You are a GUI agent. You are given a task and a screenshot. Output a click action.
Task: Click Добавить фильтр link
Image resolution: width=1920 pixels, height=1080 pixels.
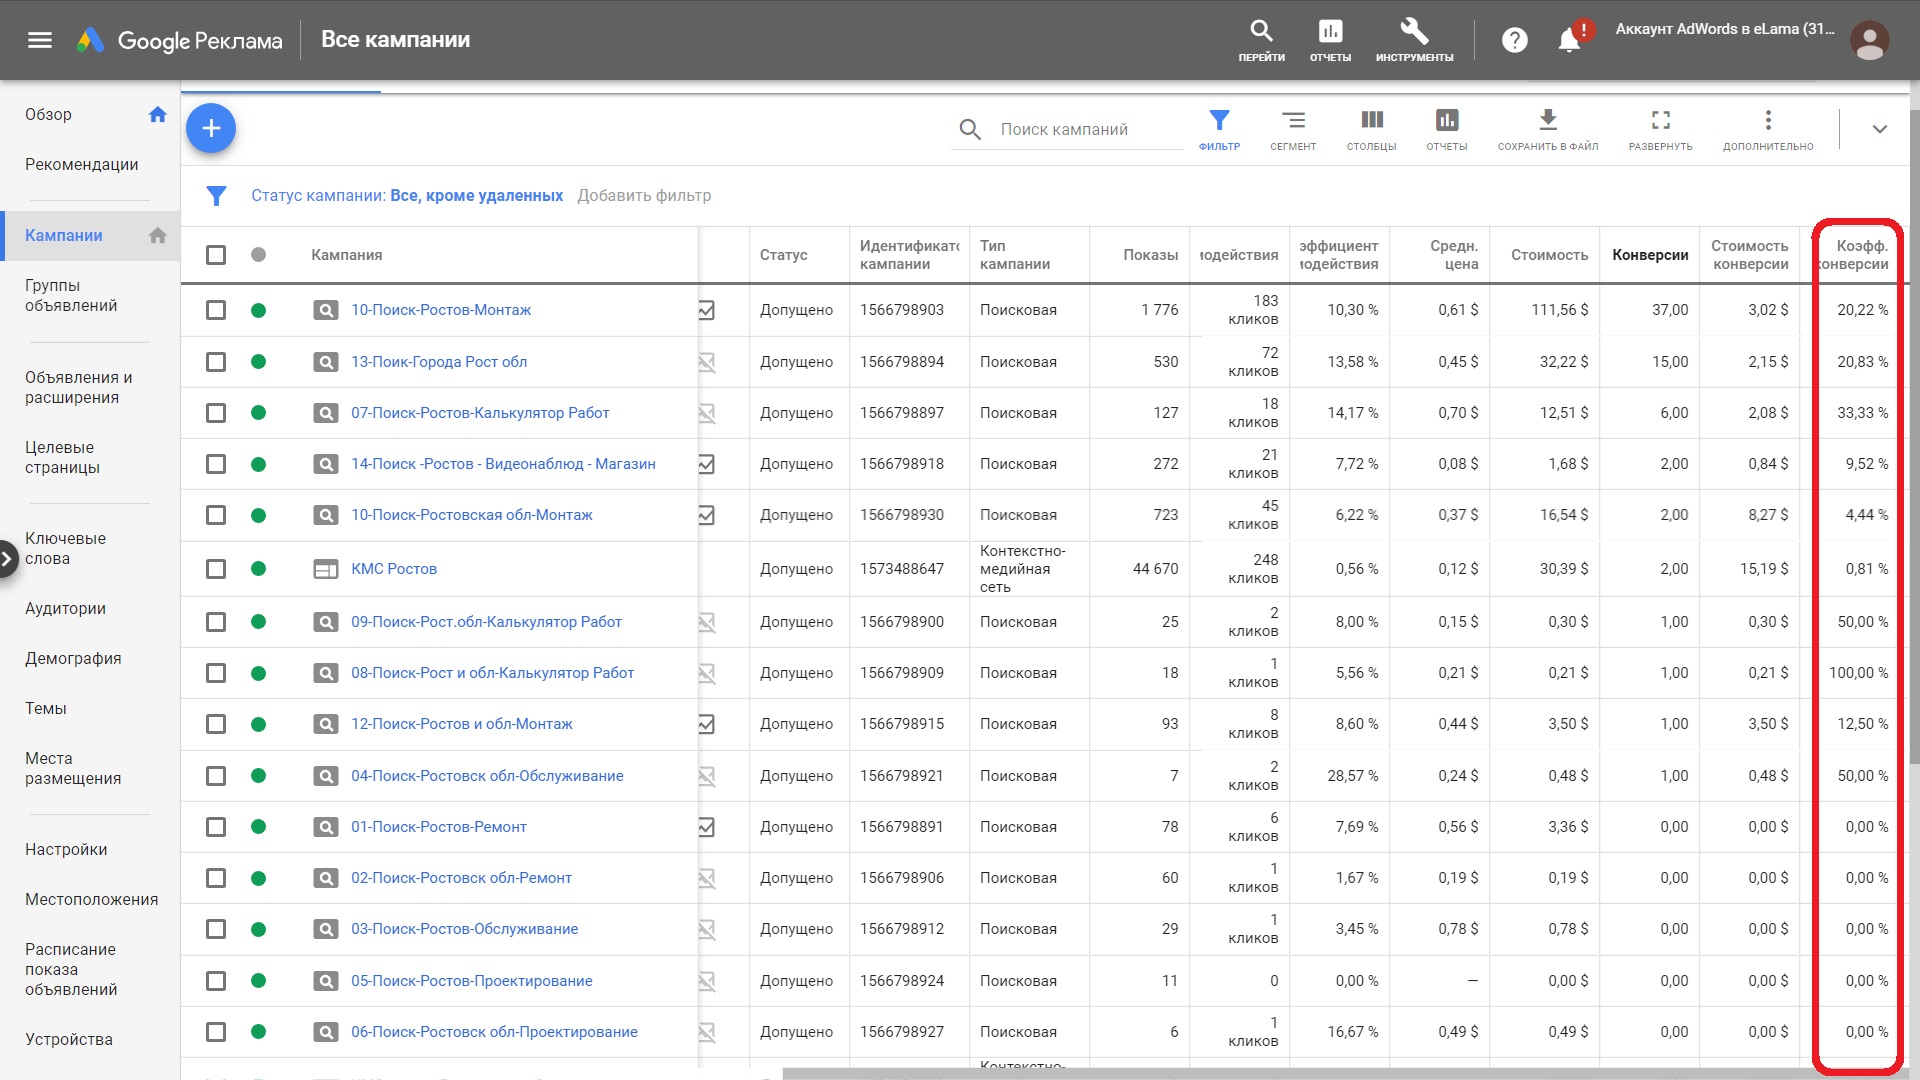[644, 196]
